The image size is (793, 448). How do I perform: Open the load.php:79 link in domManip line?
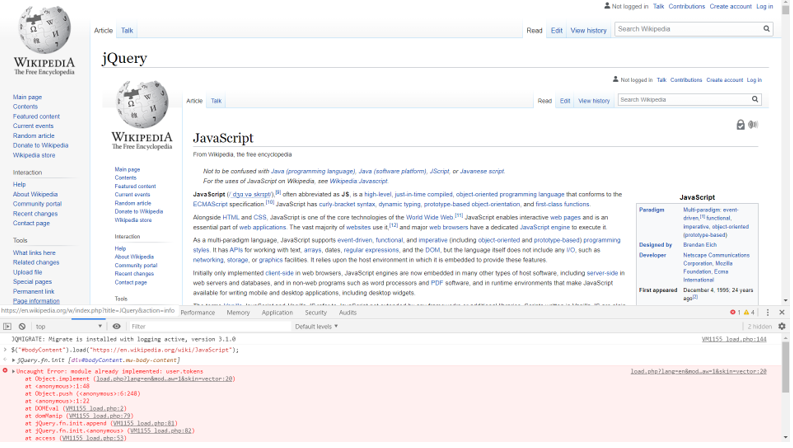tap(99, 417)
